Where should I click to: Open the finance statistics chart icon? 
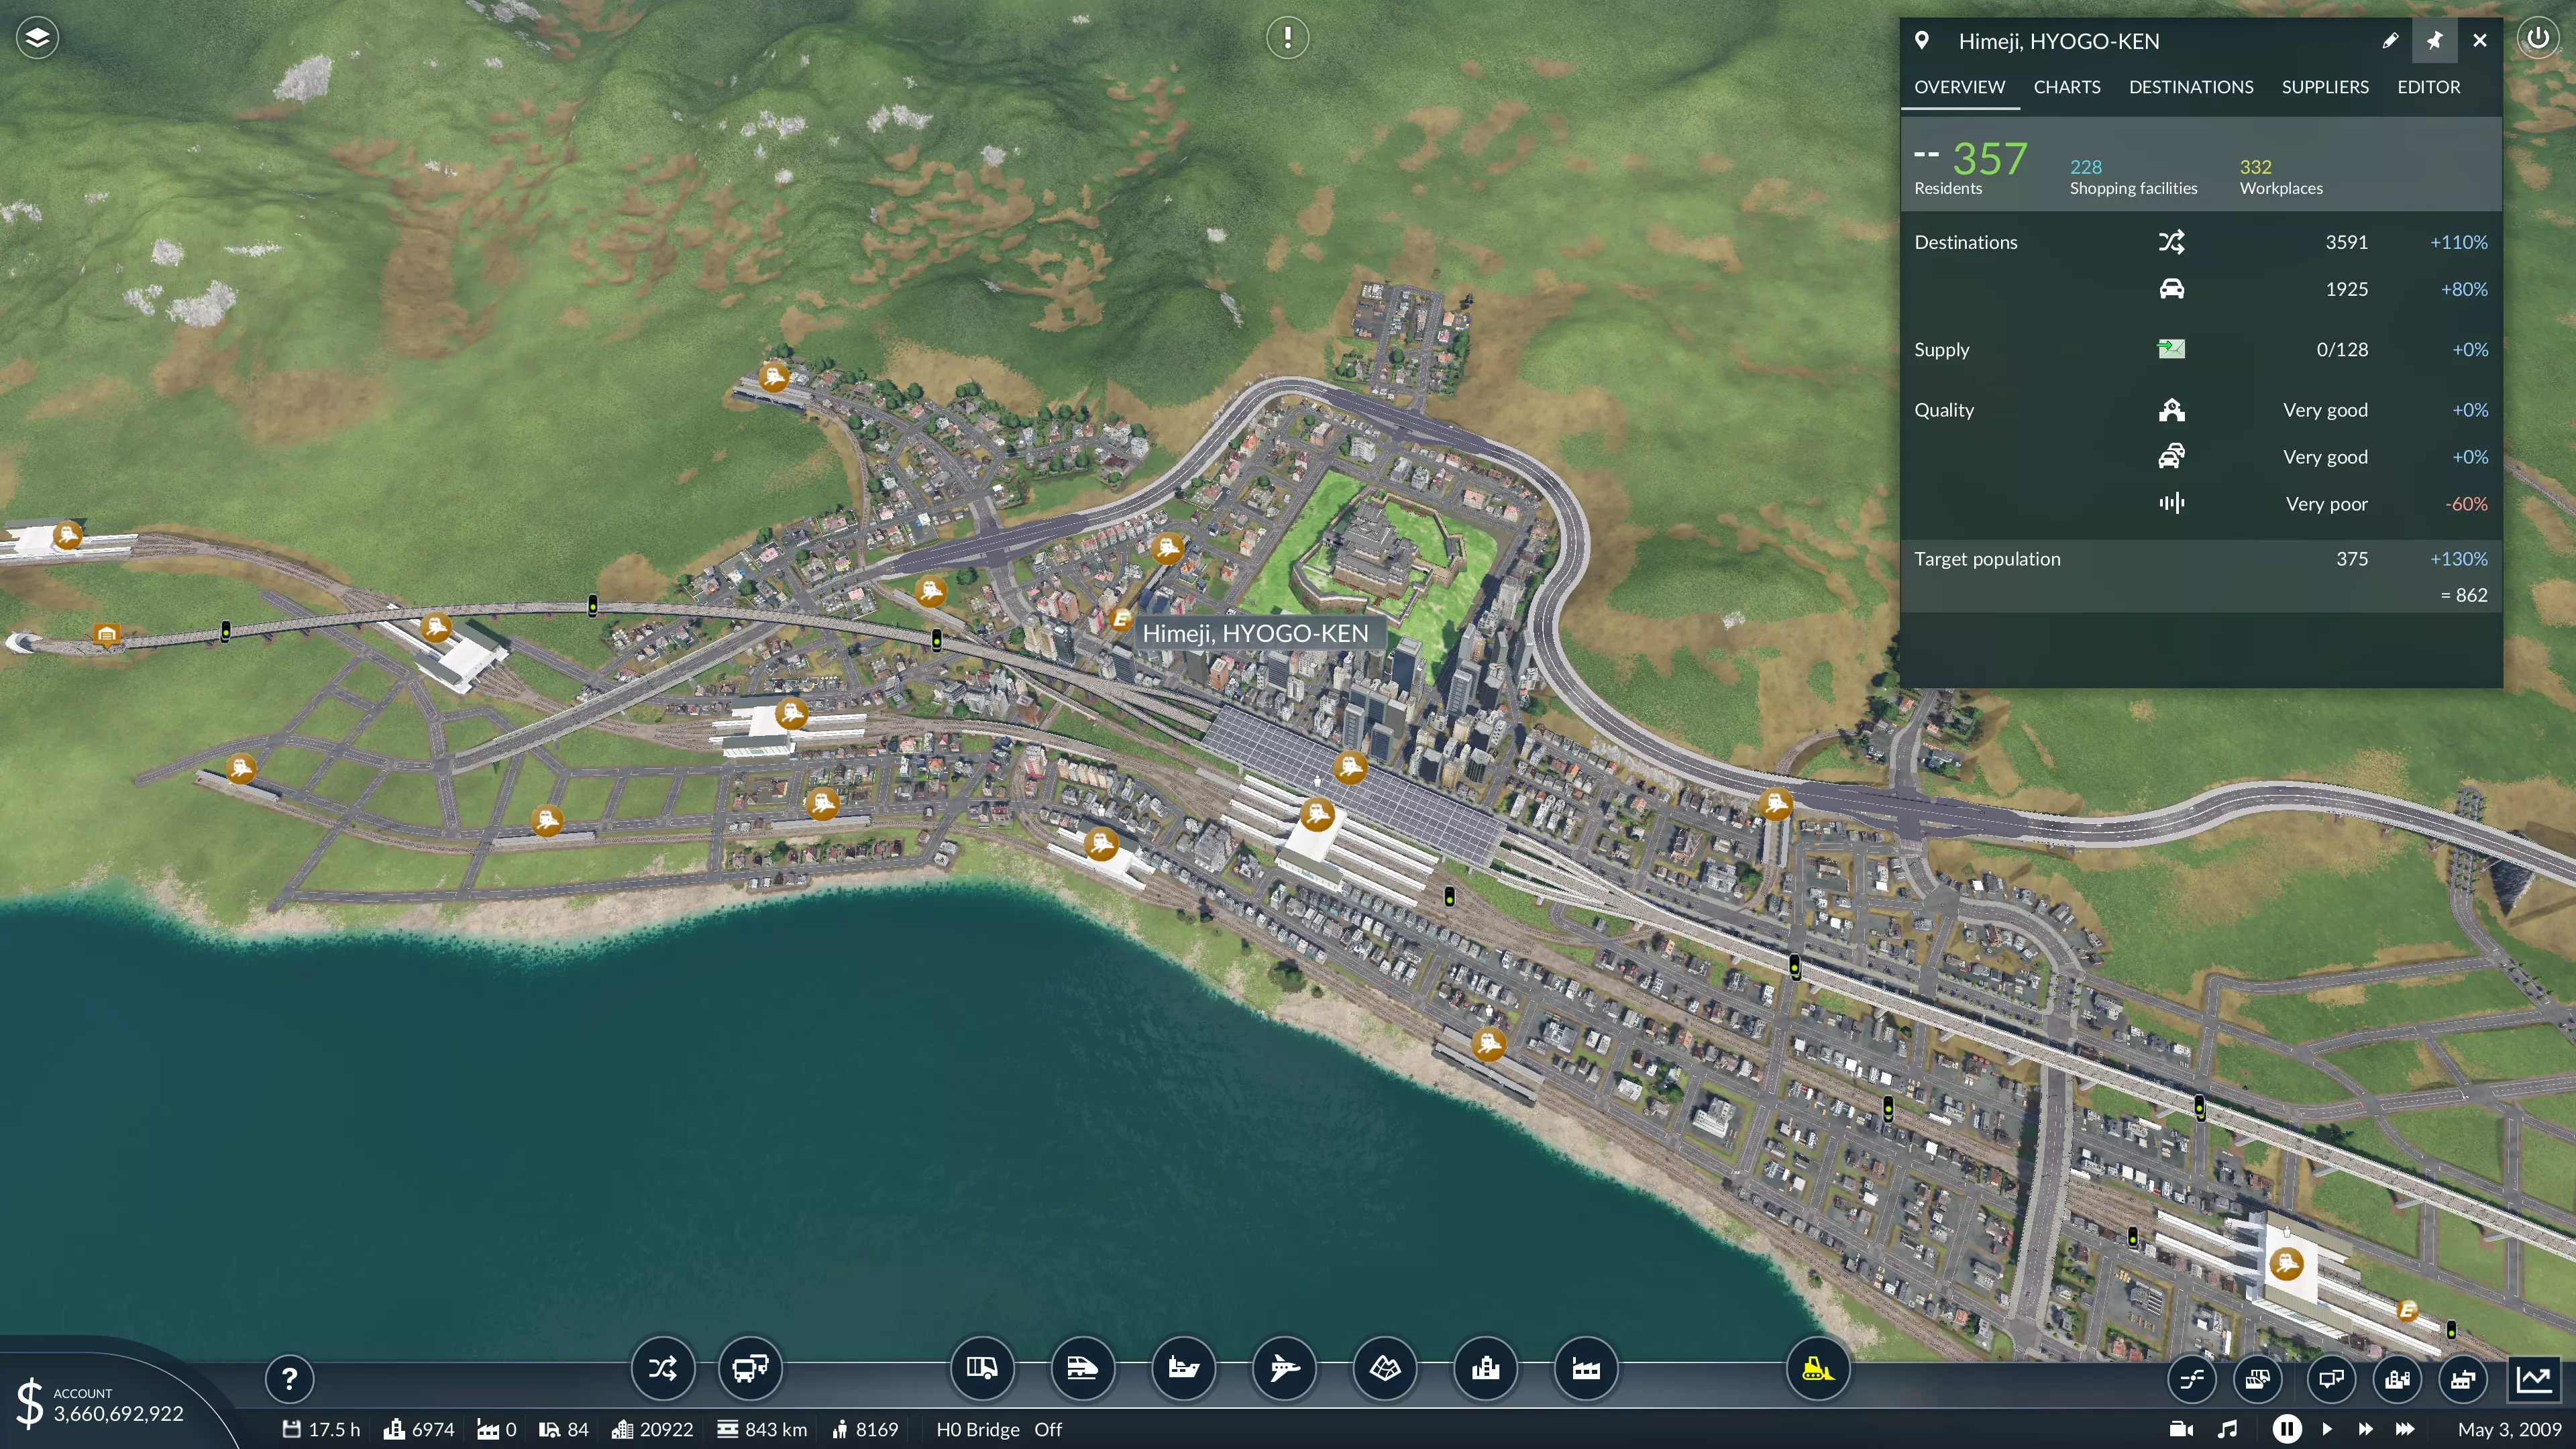pyautogui.click(x=2534, y=1380)
